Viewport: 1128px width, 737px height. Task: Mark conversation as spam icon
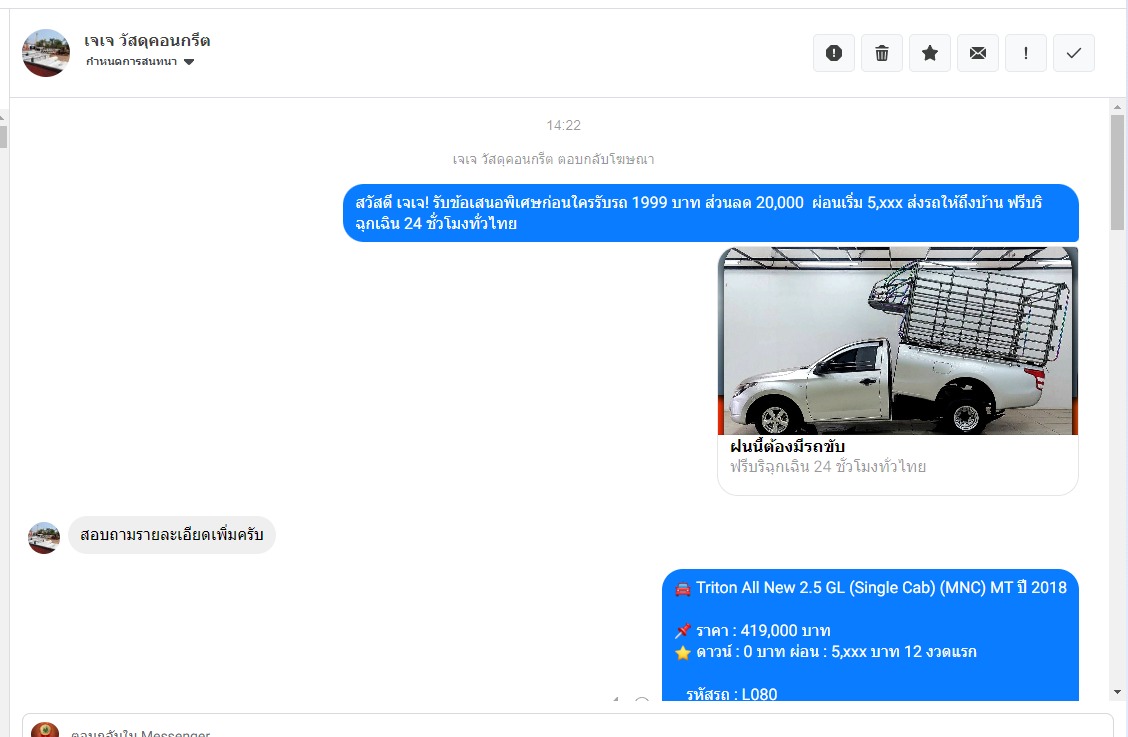[834, 53]
